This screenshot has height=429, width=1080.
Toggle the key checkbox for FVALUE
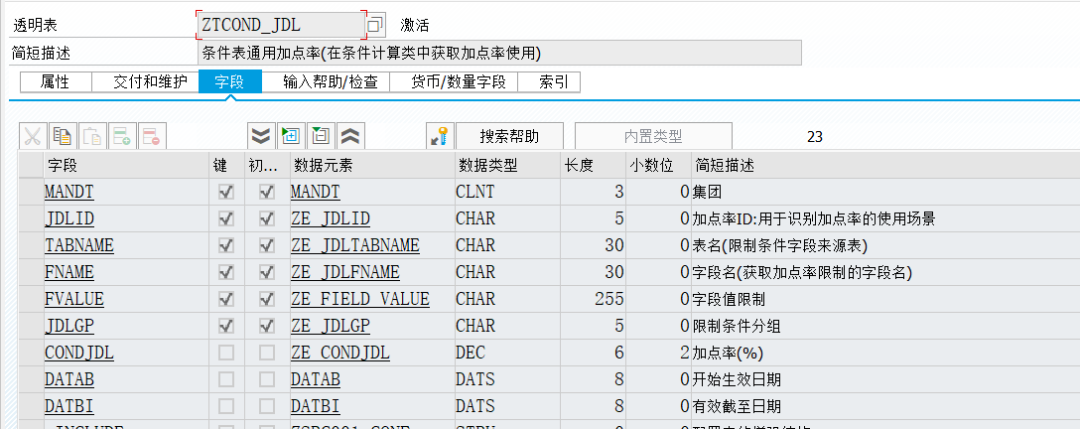pyautogui.click(x=225, y=300)
